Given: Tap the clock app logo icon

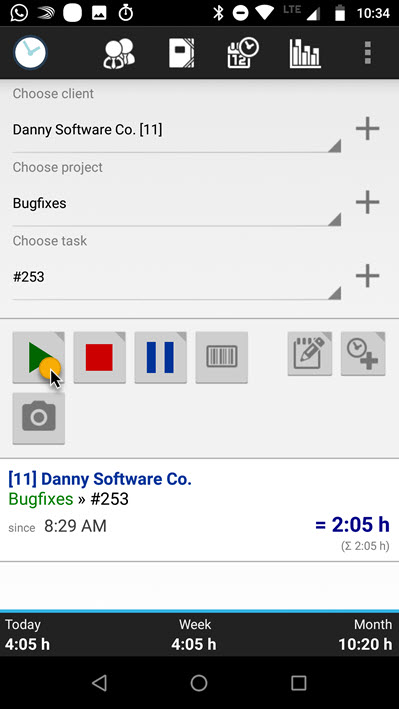Looking at the screenshot, I should [30, 53].
